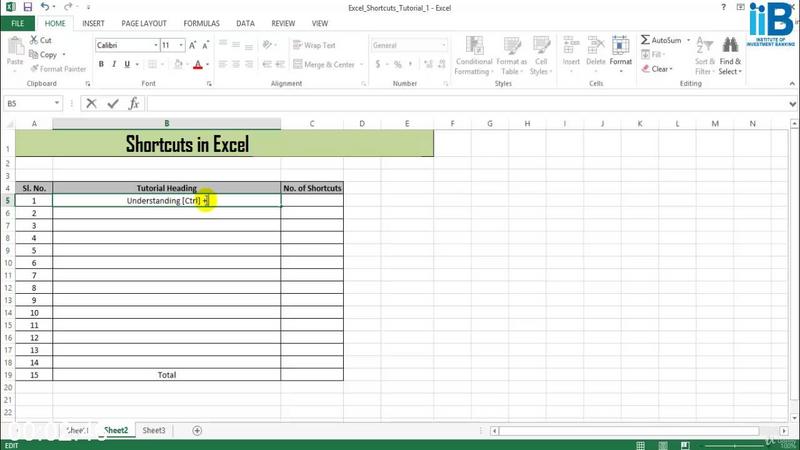Open the font size 11 dropdown
The width and height of the screenshot is (800, 450).
tap(181, 45)
